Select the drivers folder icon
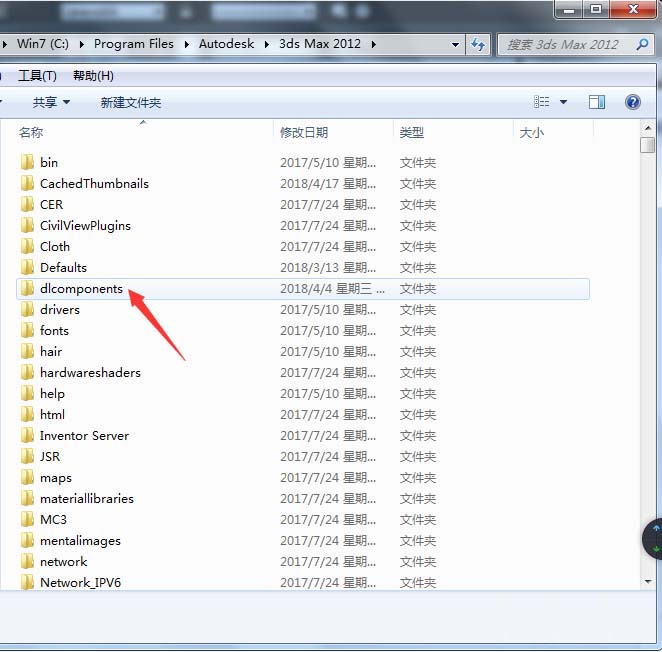The width and height of the screenshot is (662, 652). coord(27,310)
